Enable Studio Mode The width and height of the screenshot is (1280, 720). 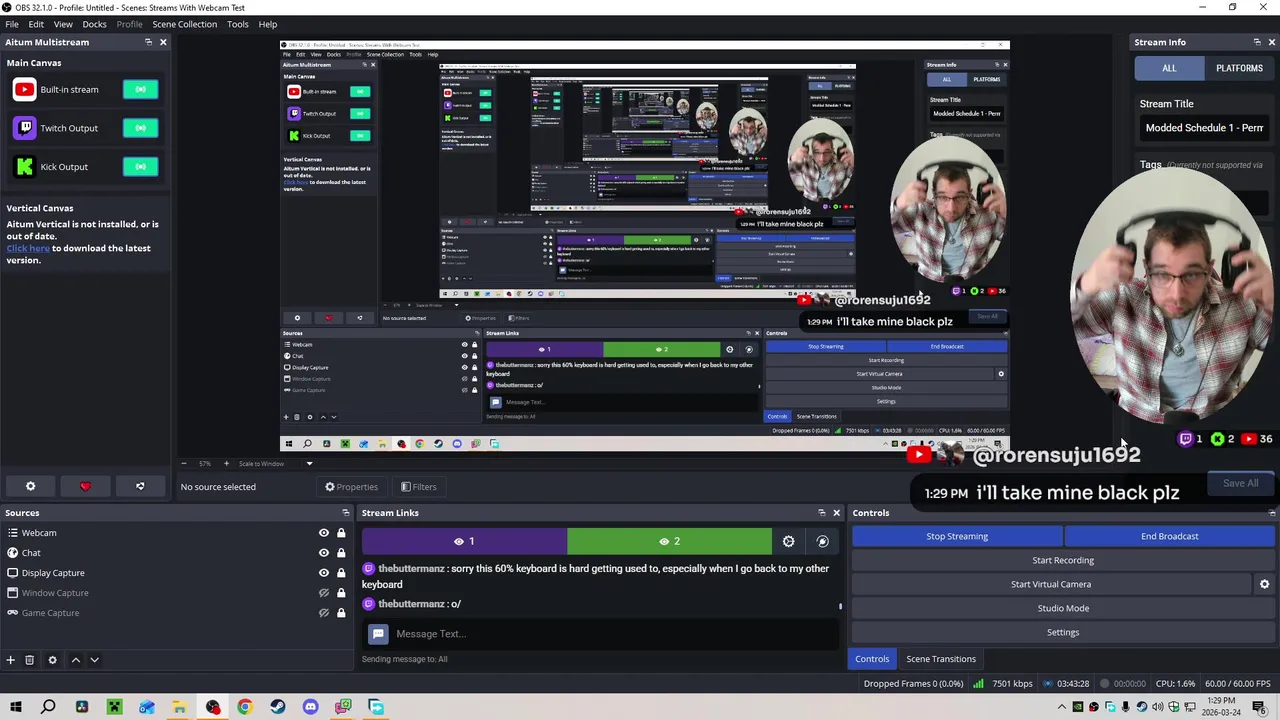click(1063, 608)
